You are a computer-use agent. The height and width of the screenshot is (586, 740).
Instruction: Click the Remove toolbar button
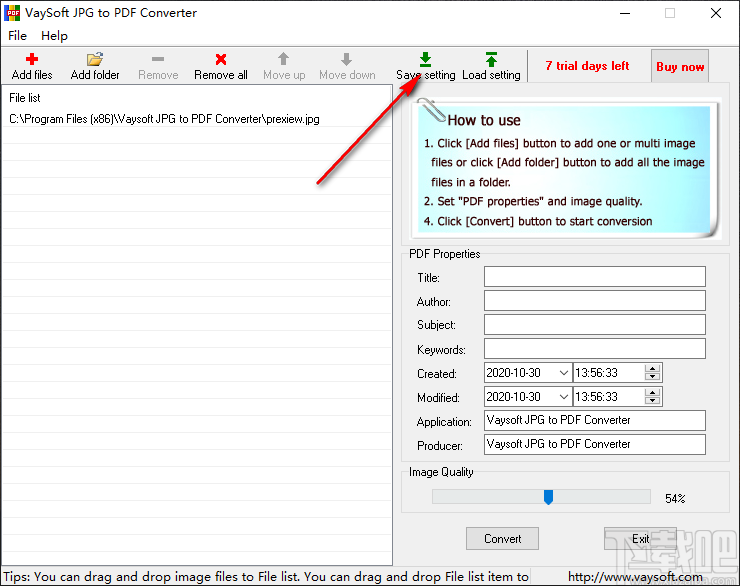pyautogui.click(x=158, y=67)
